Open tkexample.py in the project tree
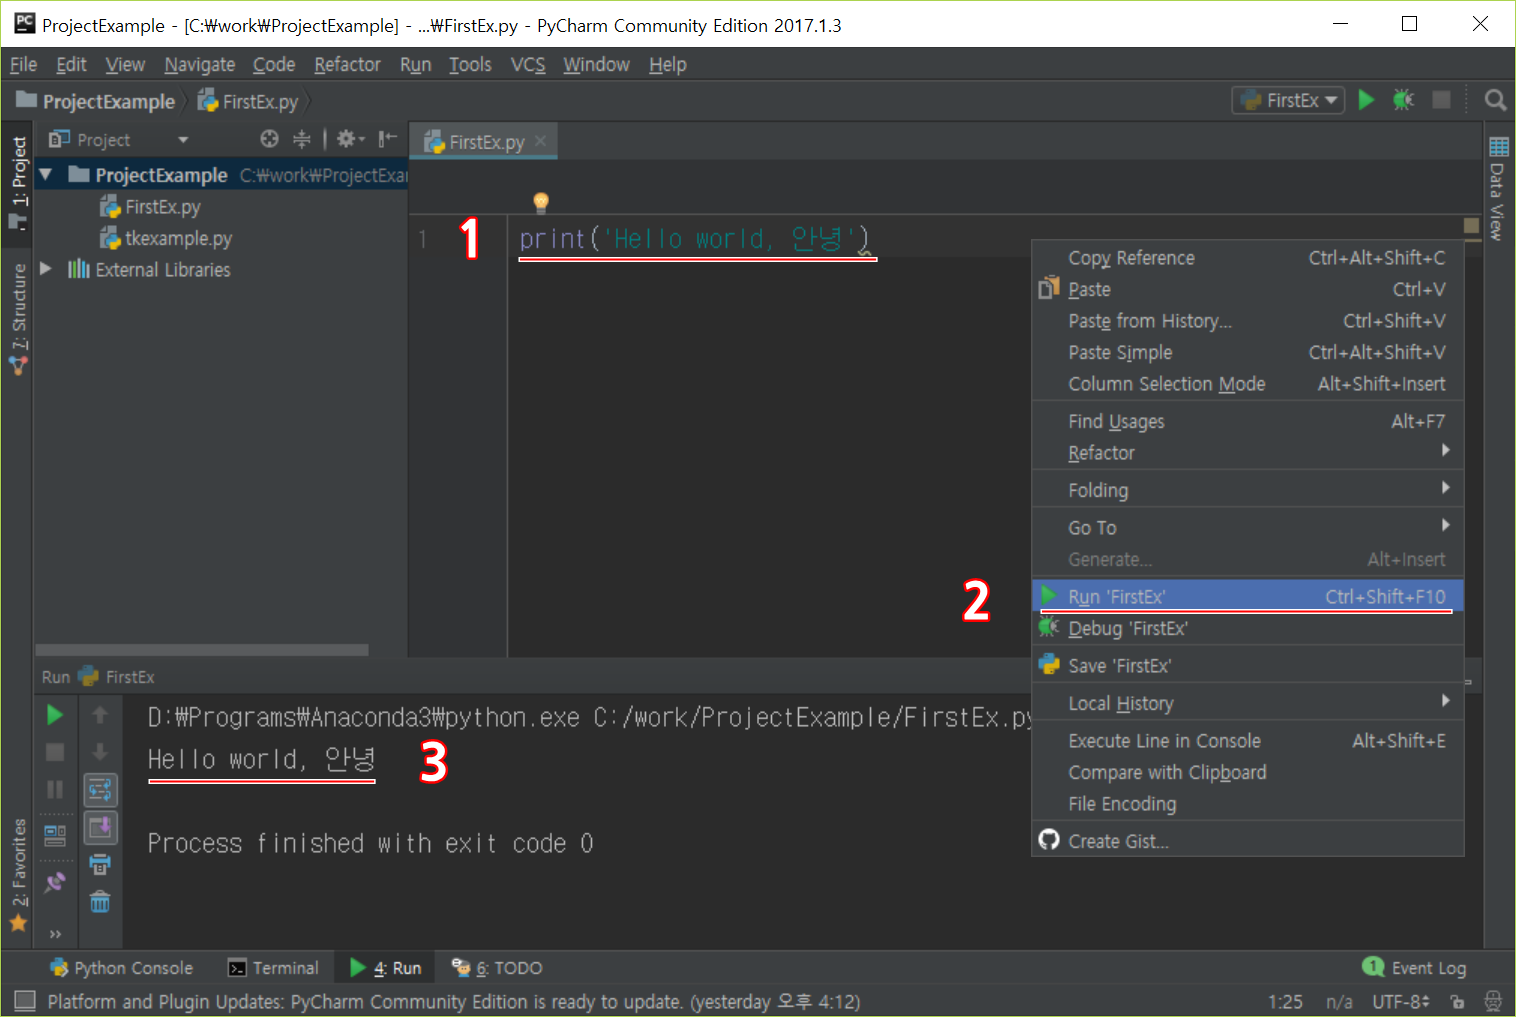The height and width of the screenshot is (1017, 1516). (x=178, y=238)
